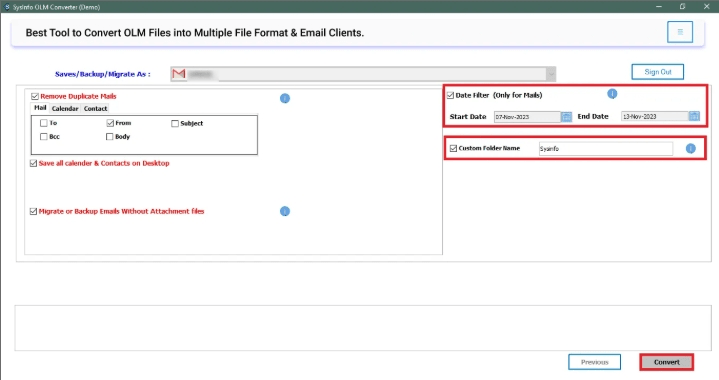Click info icon beside Date Filter
The width and height of the screenshot is (719, 380).
point(612,94)
